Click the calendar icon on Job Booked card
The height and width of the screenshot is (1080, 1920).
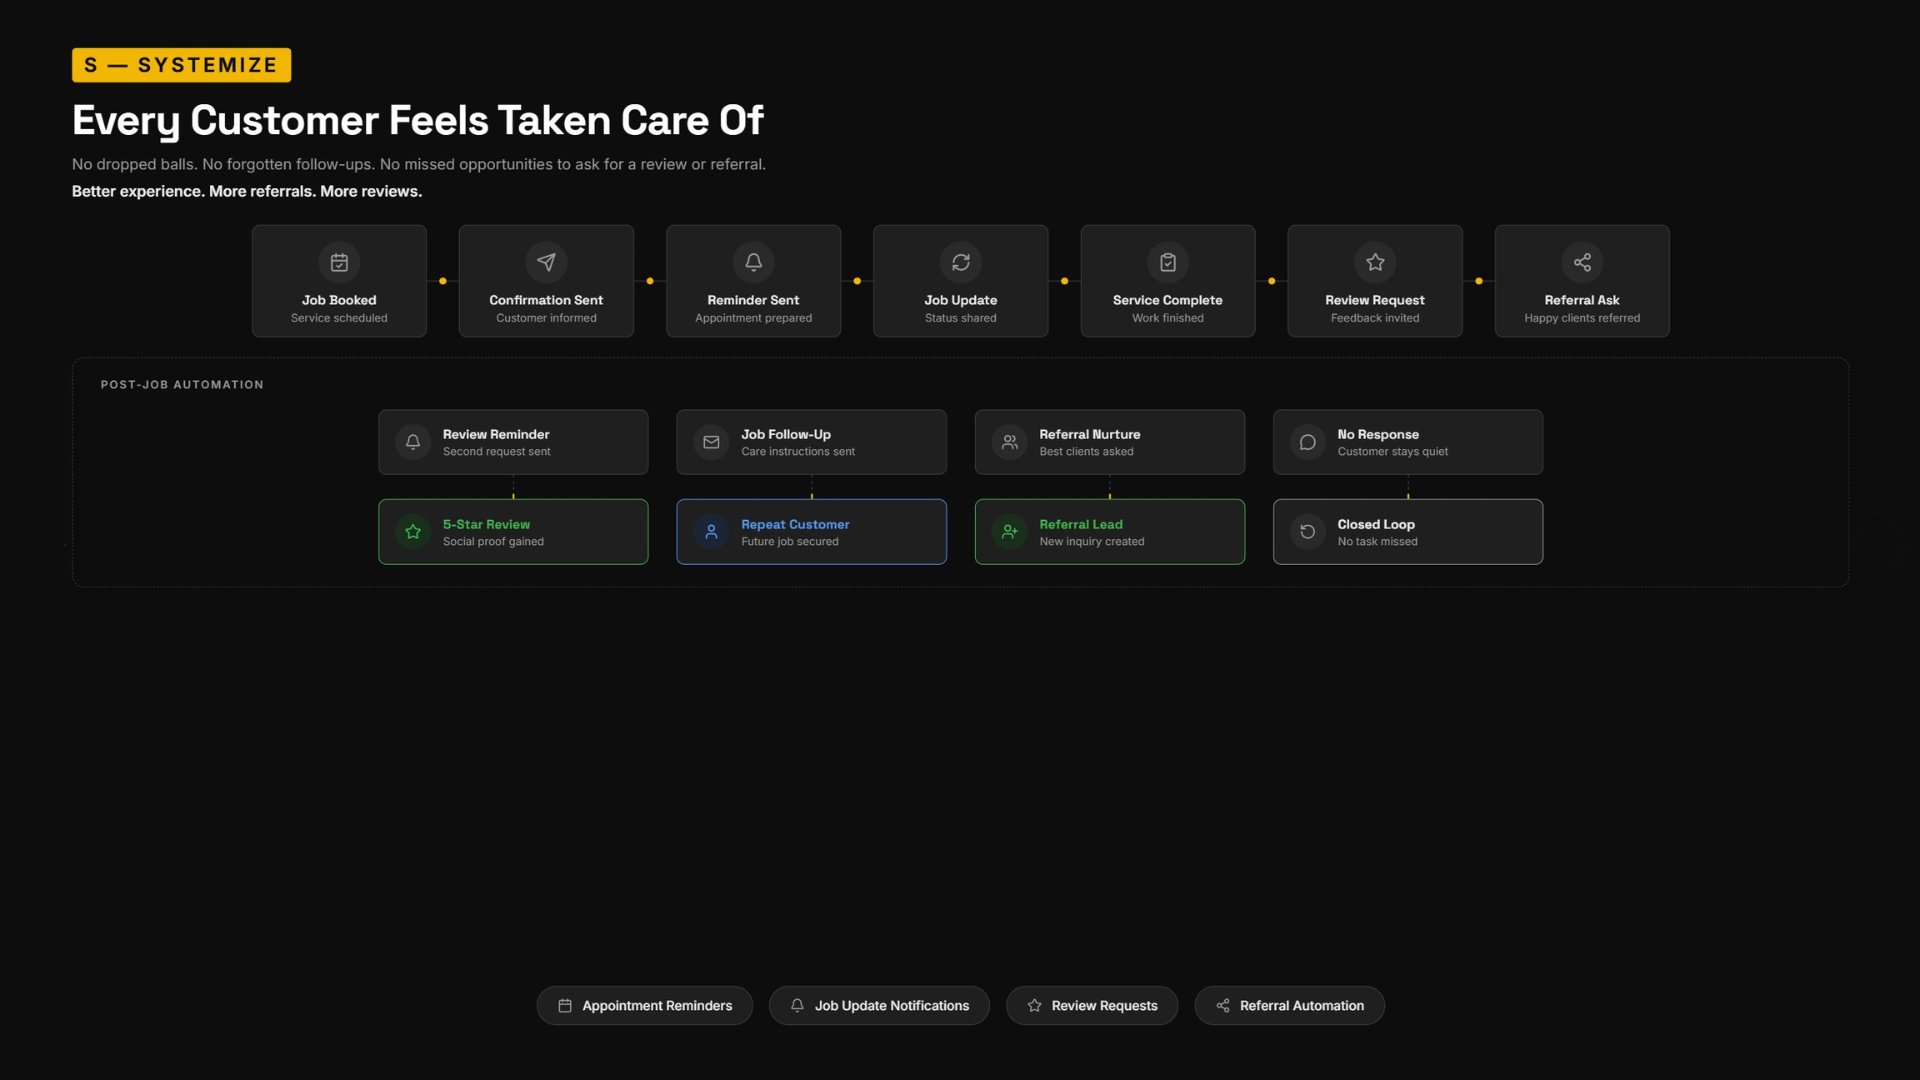[339, 262]
